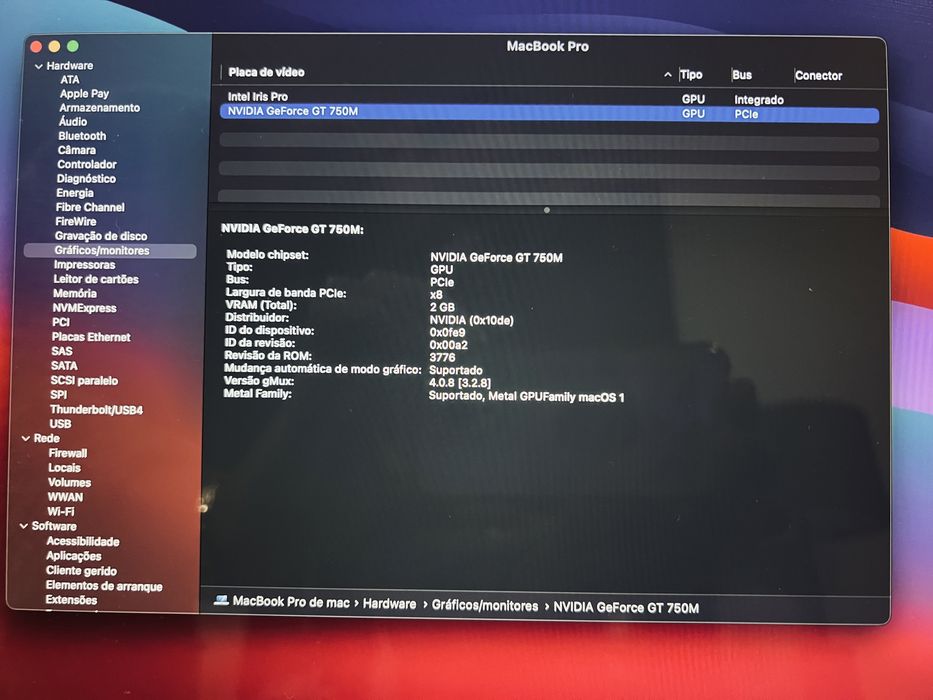The width and height of the screenshot is (933, 700).
Task: Select Volumes under Rede
Action: (x=69, y=483)
